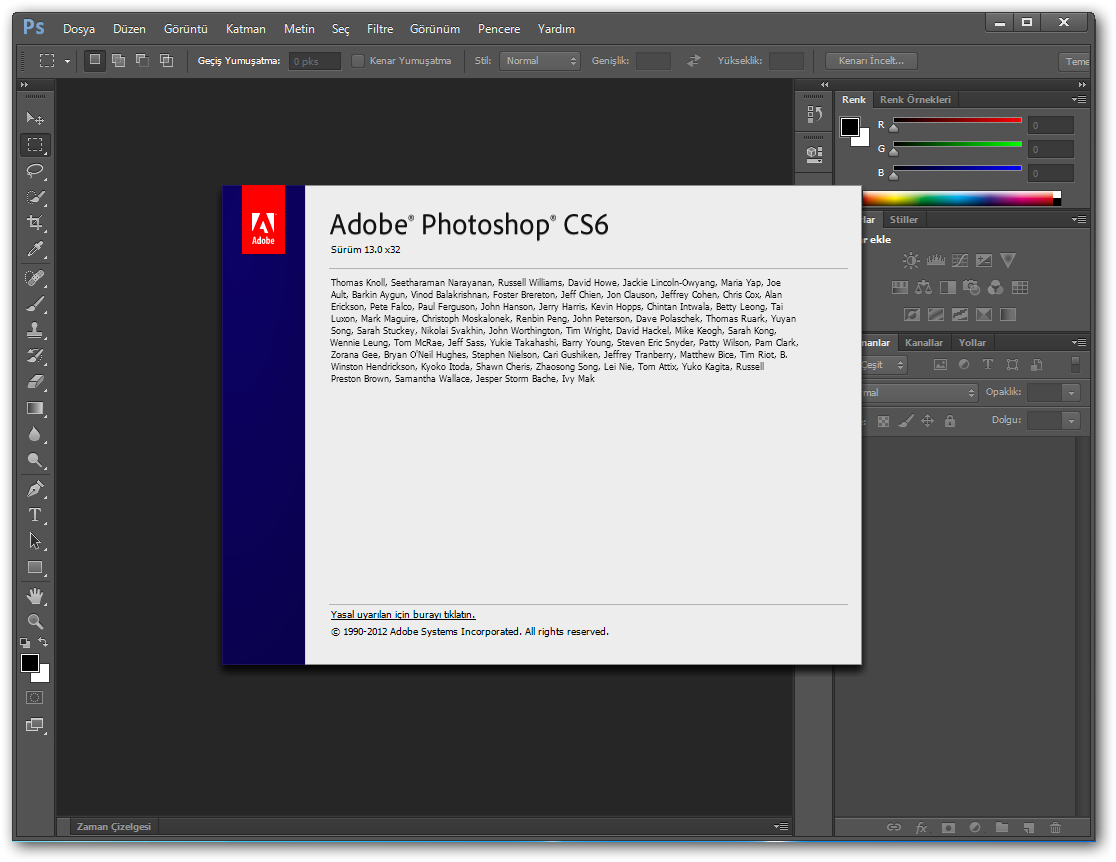This screenshot has width=1116, height=862.
Task: Open the Pencere menu
Action: [x=499, y=29]
